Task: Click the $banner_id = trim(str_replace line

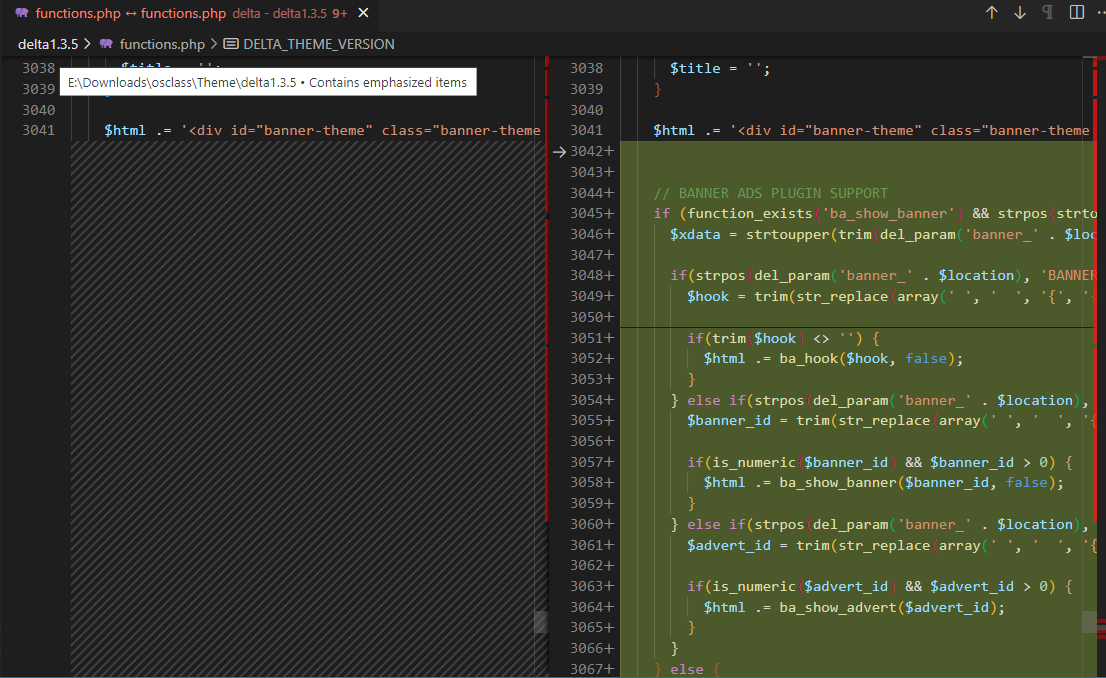Action: point(892,421)
